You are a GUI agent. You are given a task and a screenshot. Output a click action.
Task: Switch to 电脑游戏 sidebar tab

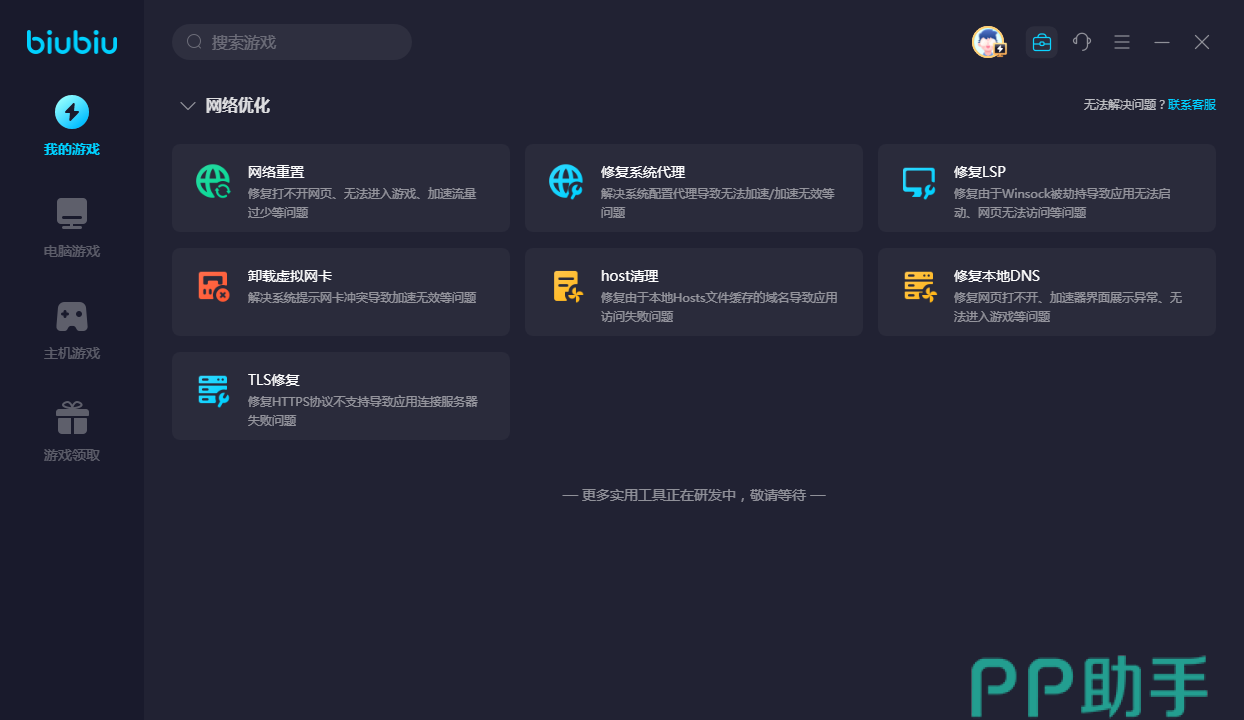(72, 228)
